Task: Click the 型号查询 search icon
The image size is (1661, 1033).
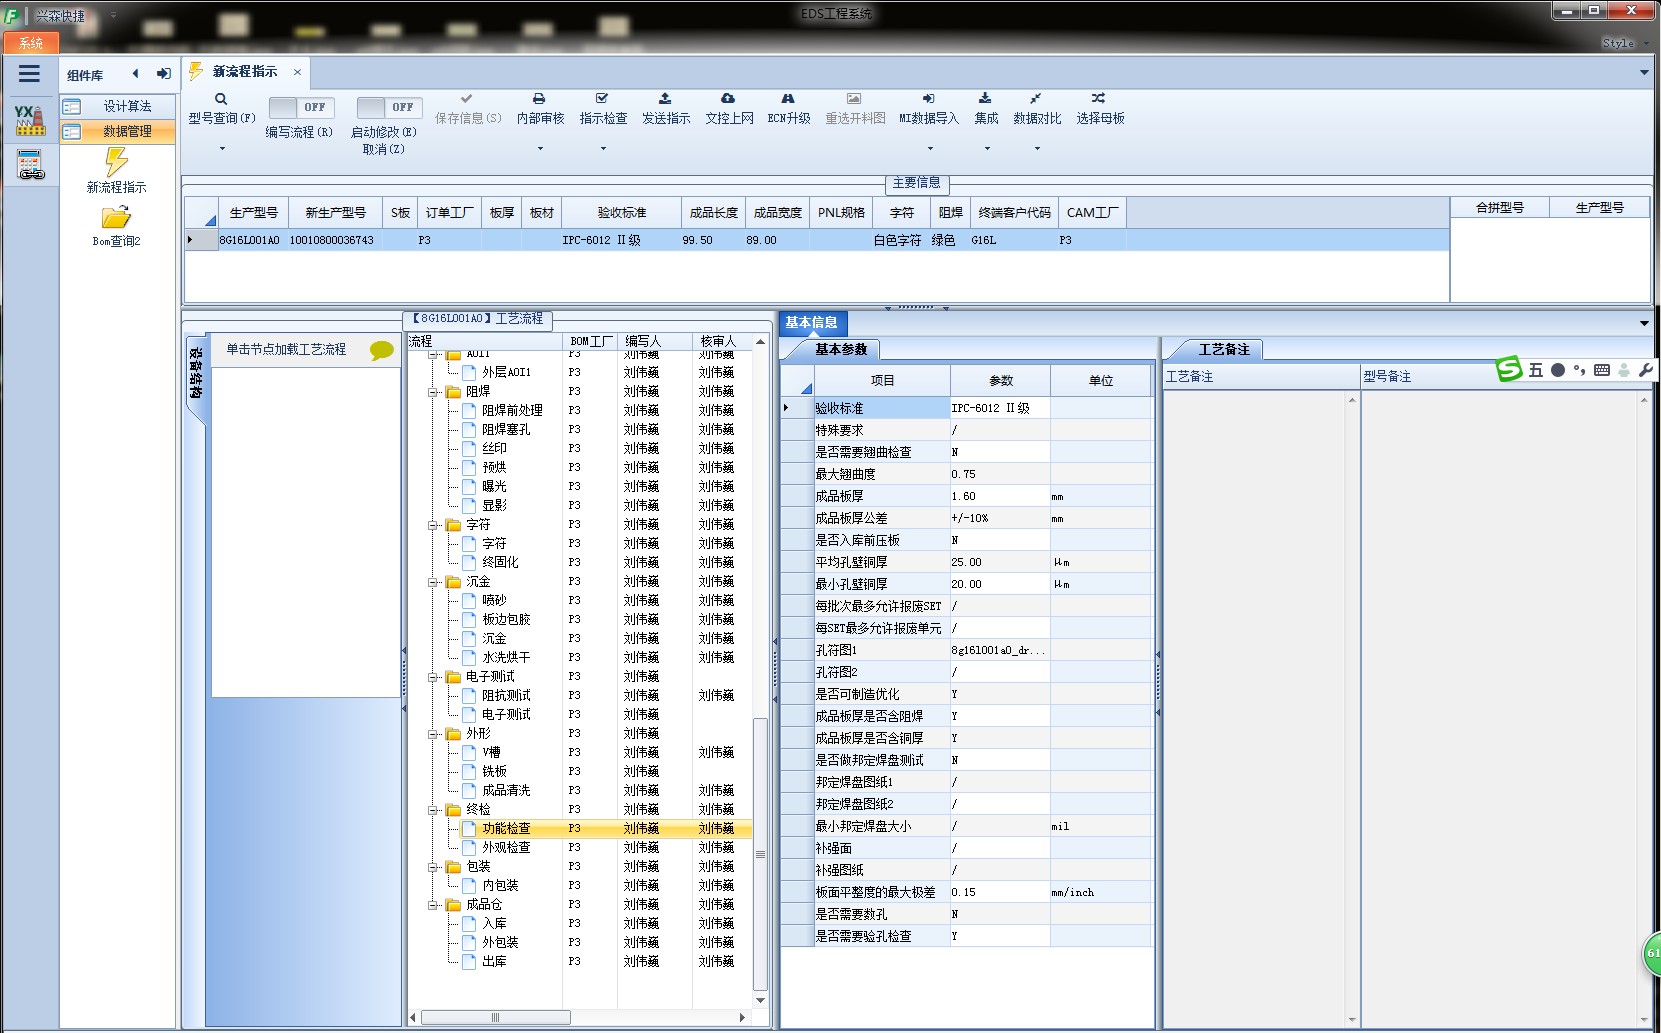Action: coord(221,99)
